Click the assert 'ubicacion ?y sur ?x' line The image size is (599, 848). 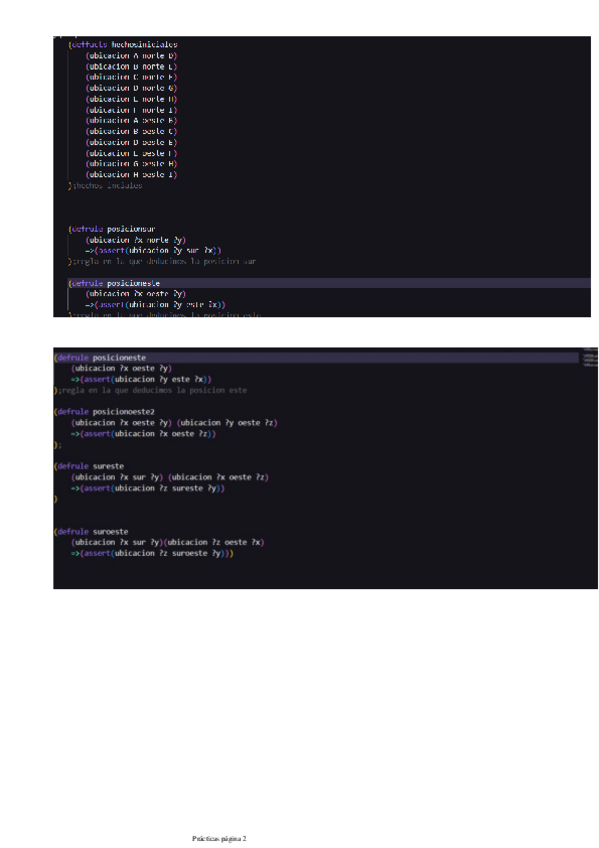[153, 250]
